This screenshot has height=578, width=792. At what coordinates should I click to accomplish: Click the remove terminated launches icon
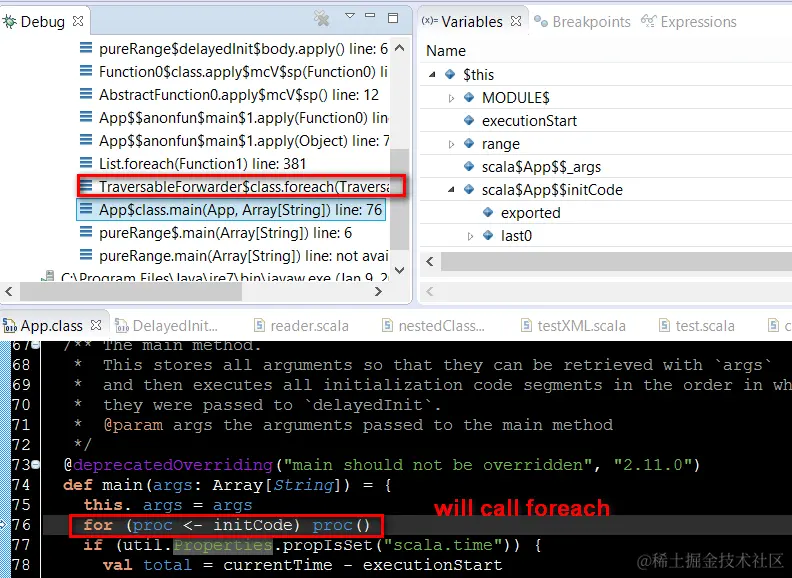tap(321, 18)
